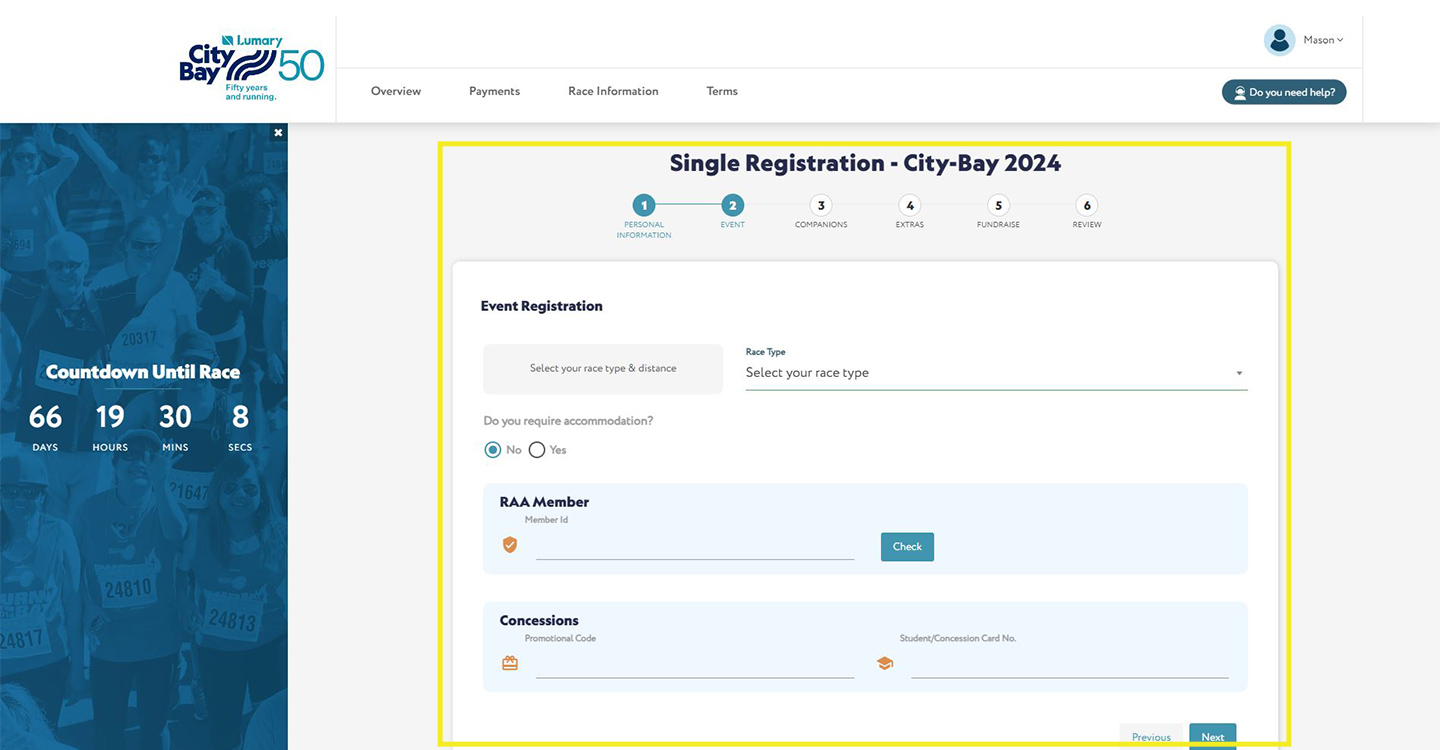Click Mason's profile avatar icon
The height and width of the screenshot is (750, 1440).
pyautogui.click(x=1279, y=40)
